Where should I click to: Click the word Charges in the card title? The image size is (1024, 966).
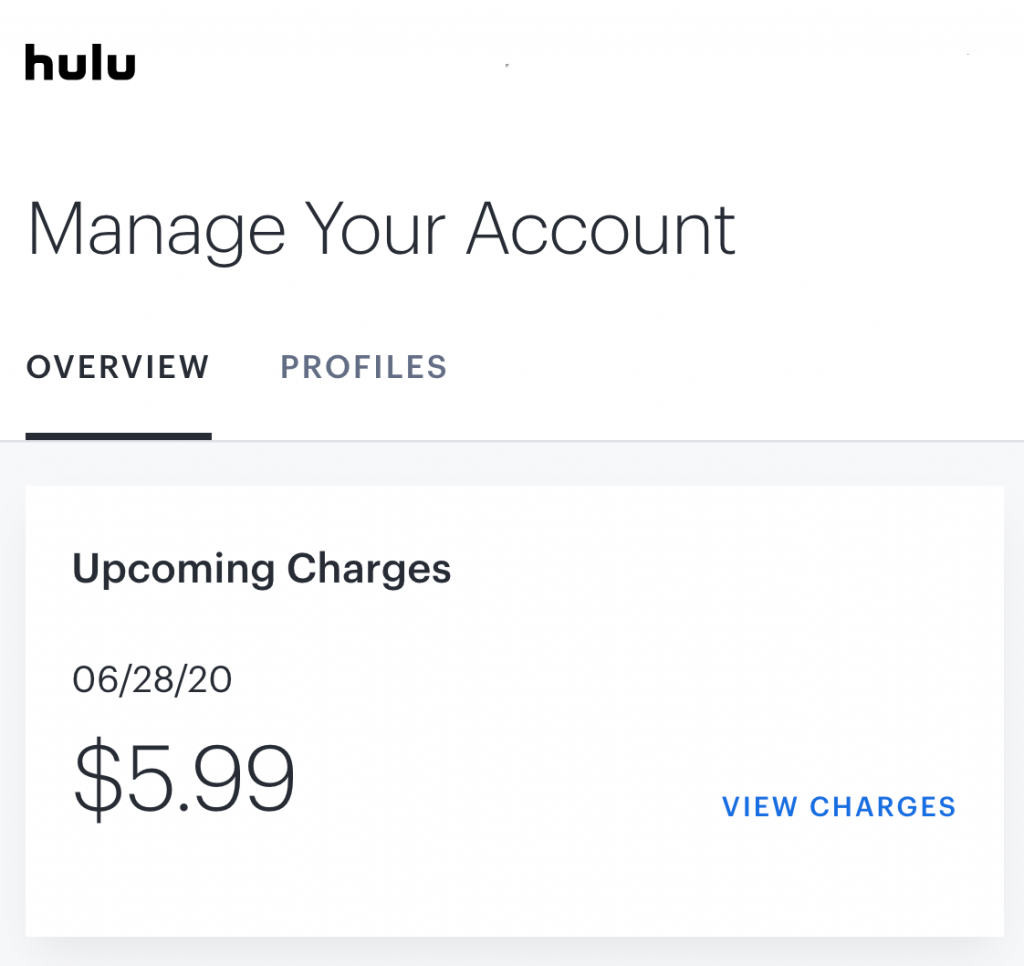pos(369,568)
